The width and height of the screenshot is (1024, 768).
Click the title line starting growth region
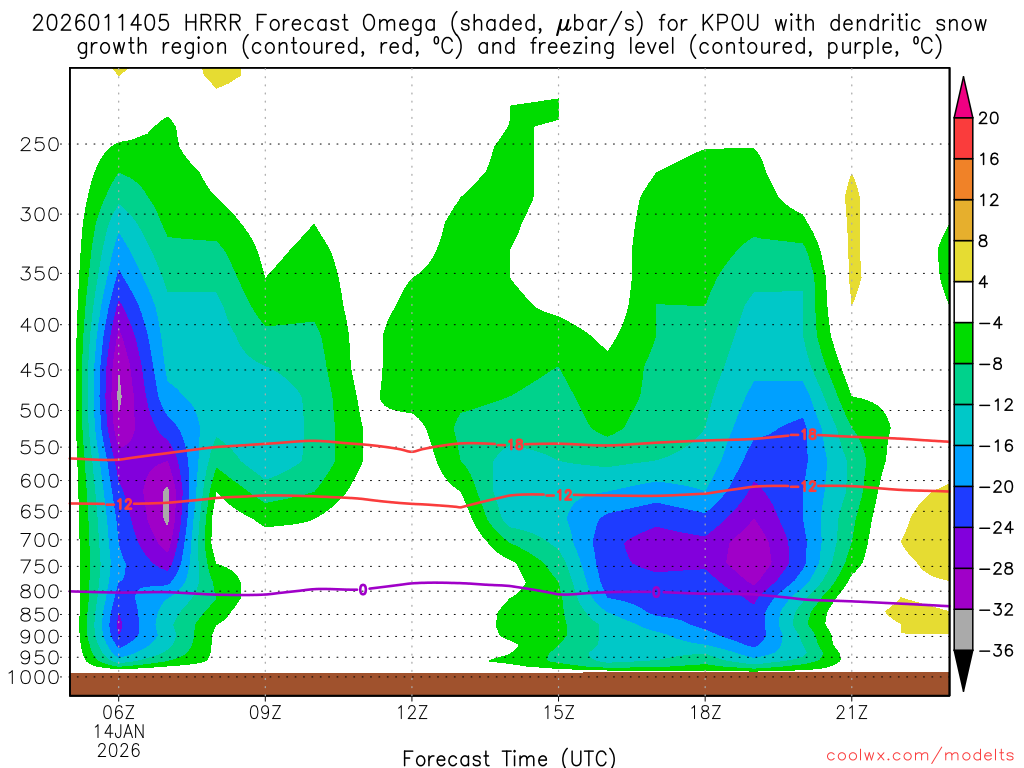click(x=509, y=47)
